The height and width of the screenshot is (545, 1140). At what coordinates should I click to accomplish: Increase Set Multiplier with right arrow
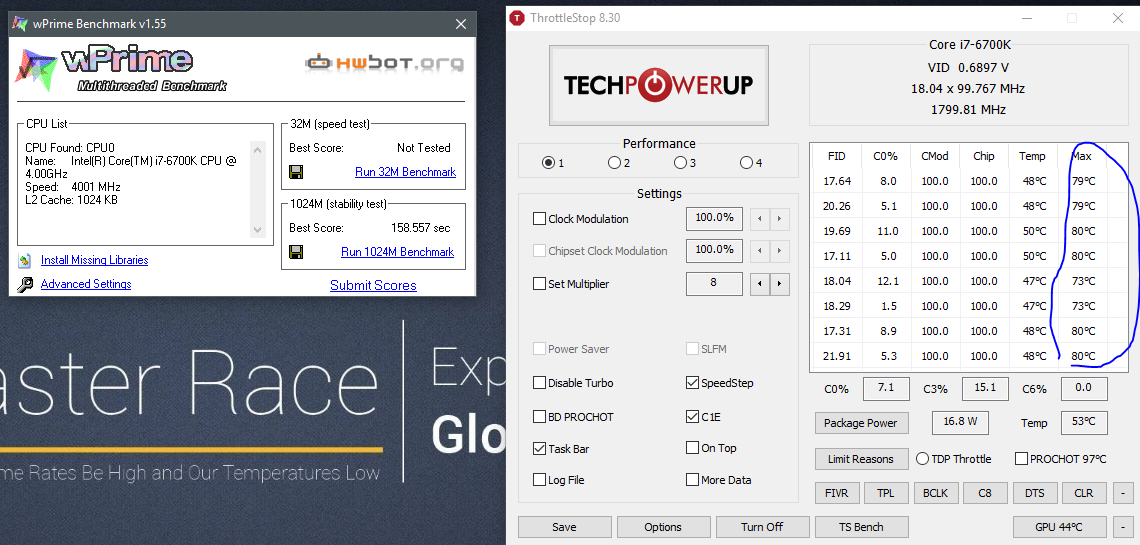pyautogui.click(x=779, y=284)
